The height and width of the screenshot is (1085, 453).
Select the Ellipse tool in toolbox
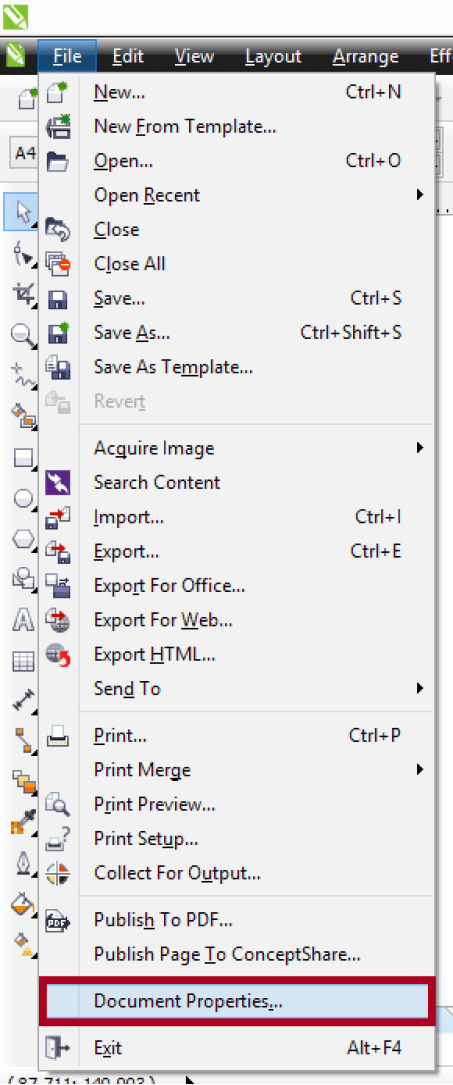[23, 500]
